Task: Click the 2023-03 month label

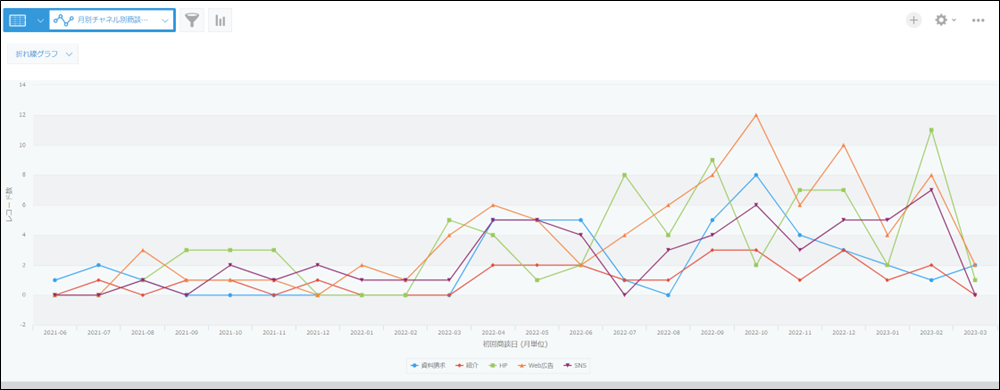Action: 975,333
